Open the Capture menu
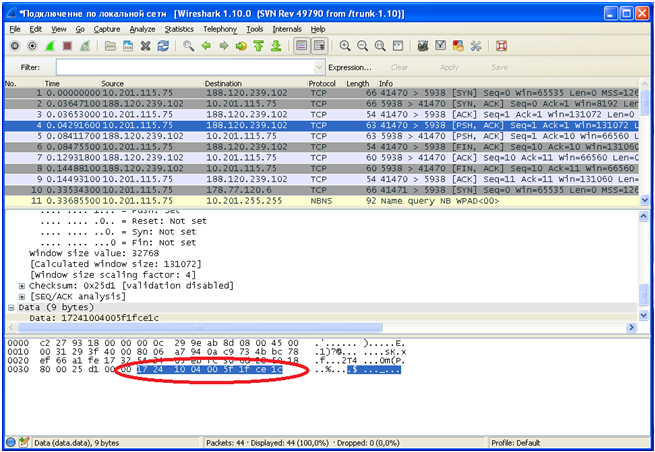This screenshot has width=655, height=452. (107, 29)
